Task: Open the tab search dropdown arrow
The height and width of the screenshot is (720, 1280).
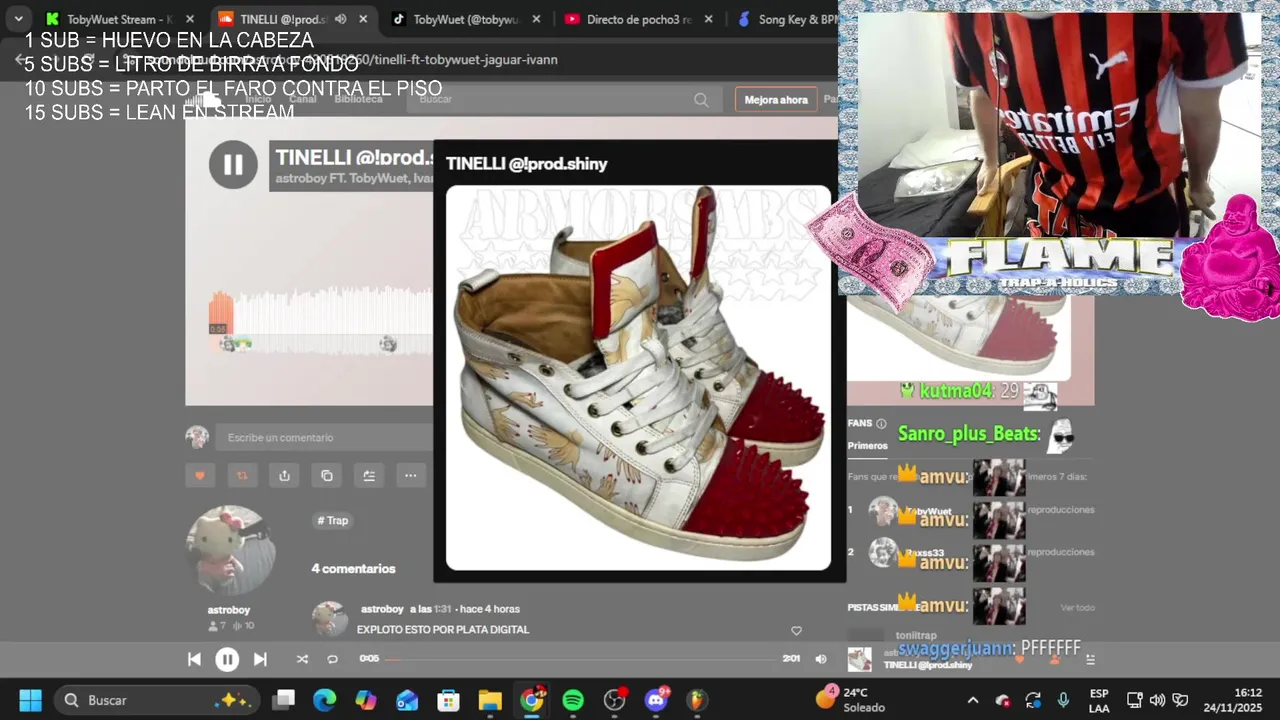Action: click(x=18, y=19)
